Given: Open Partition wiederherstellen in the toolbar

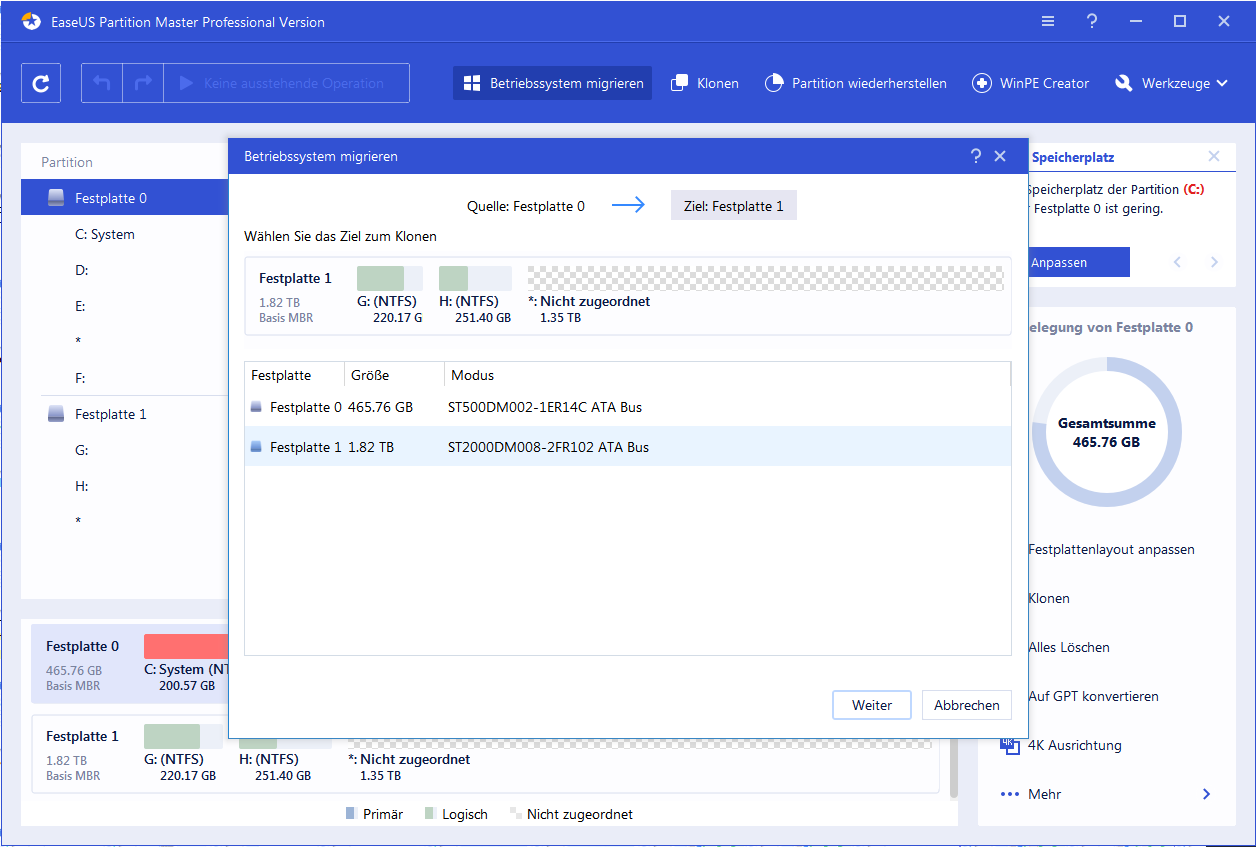Looking at the screenshot, I should pos(856,83).
